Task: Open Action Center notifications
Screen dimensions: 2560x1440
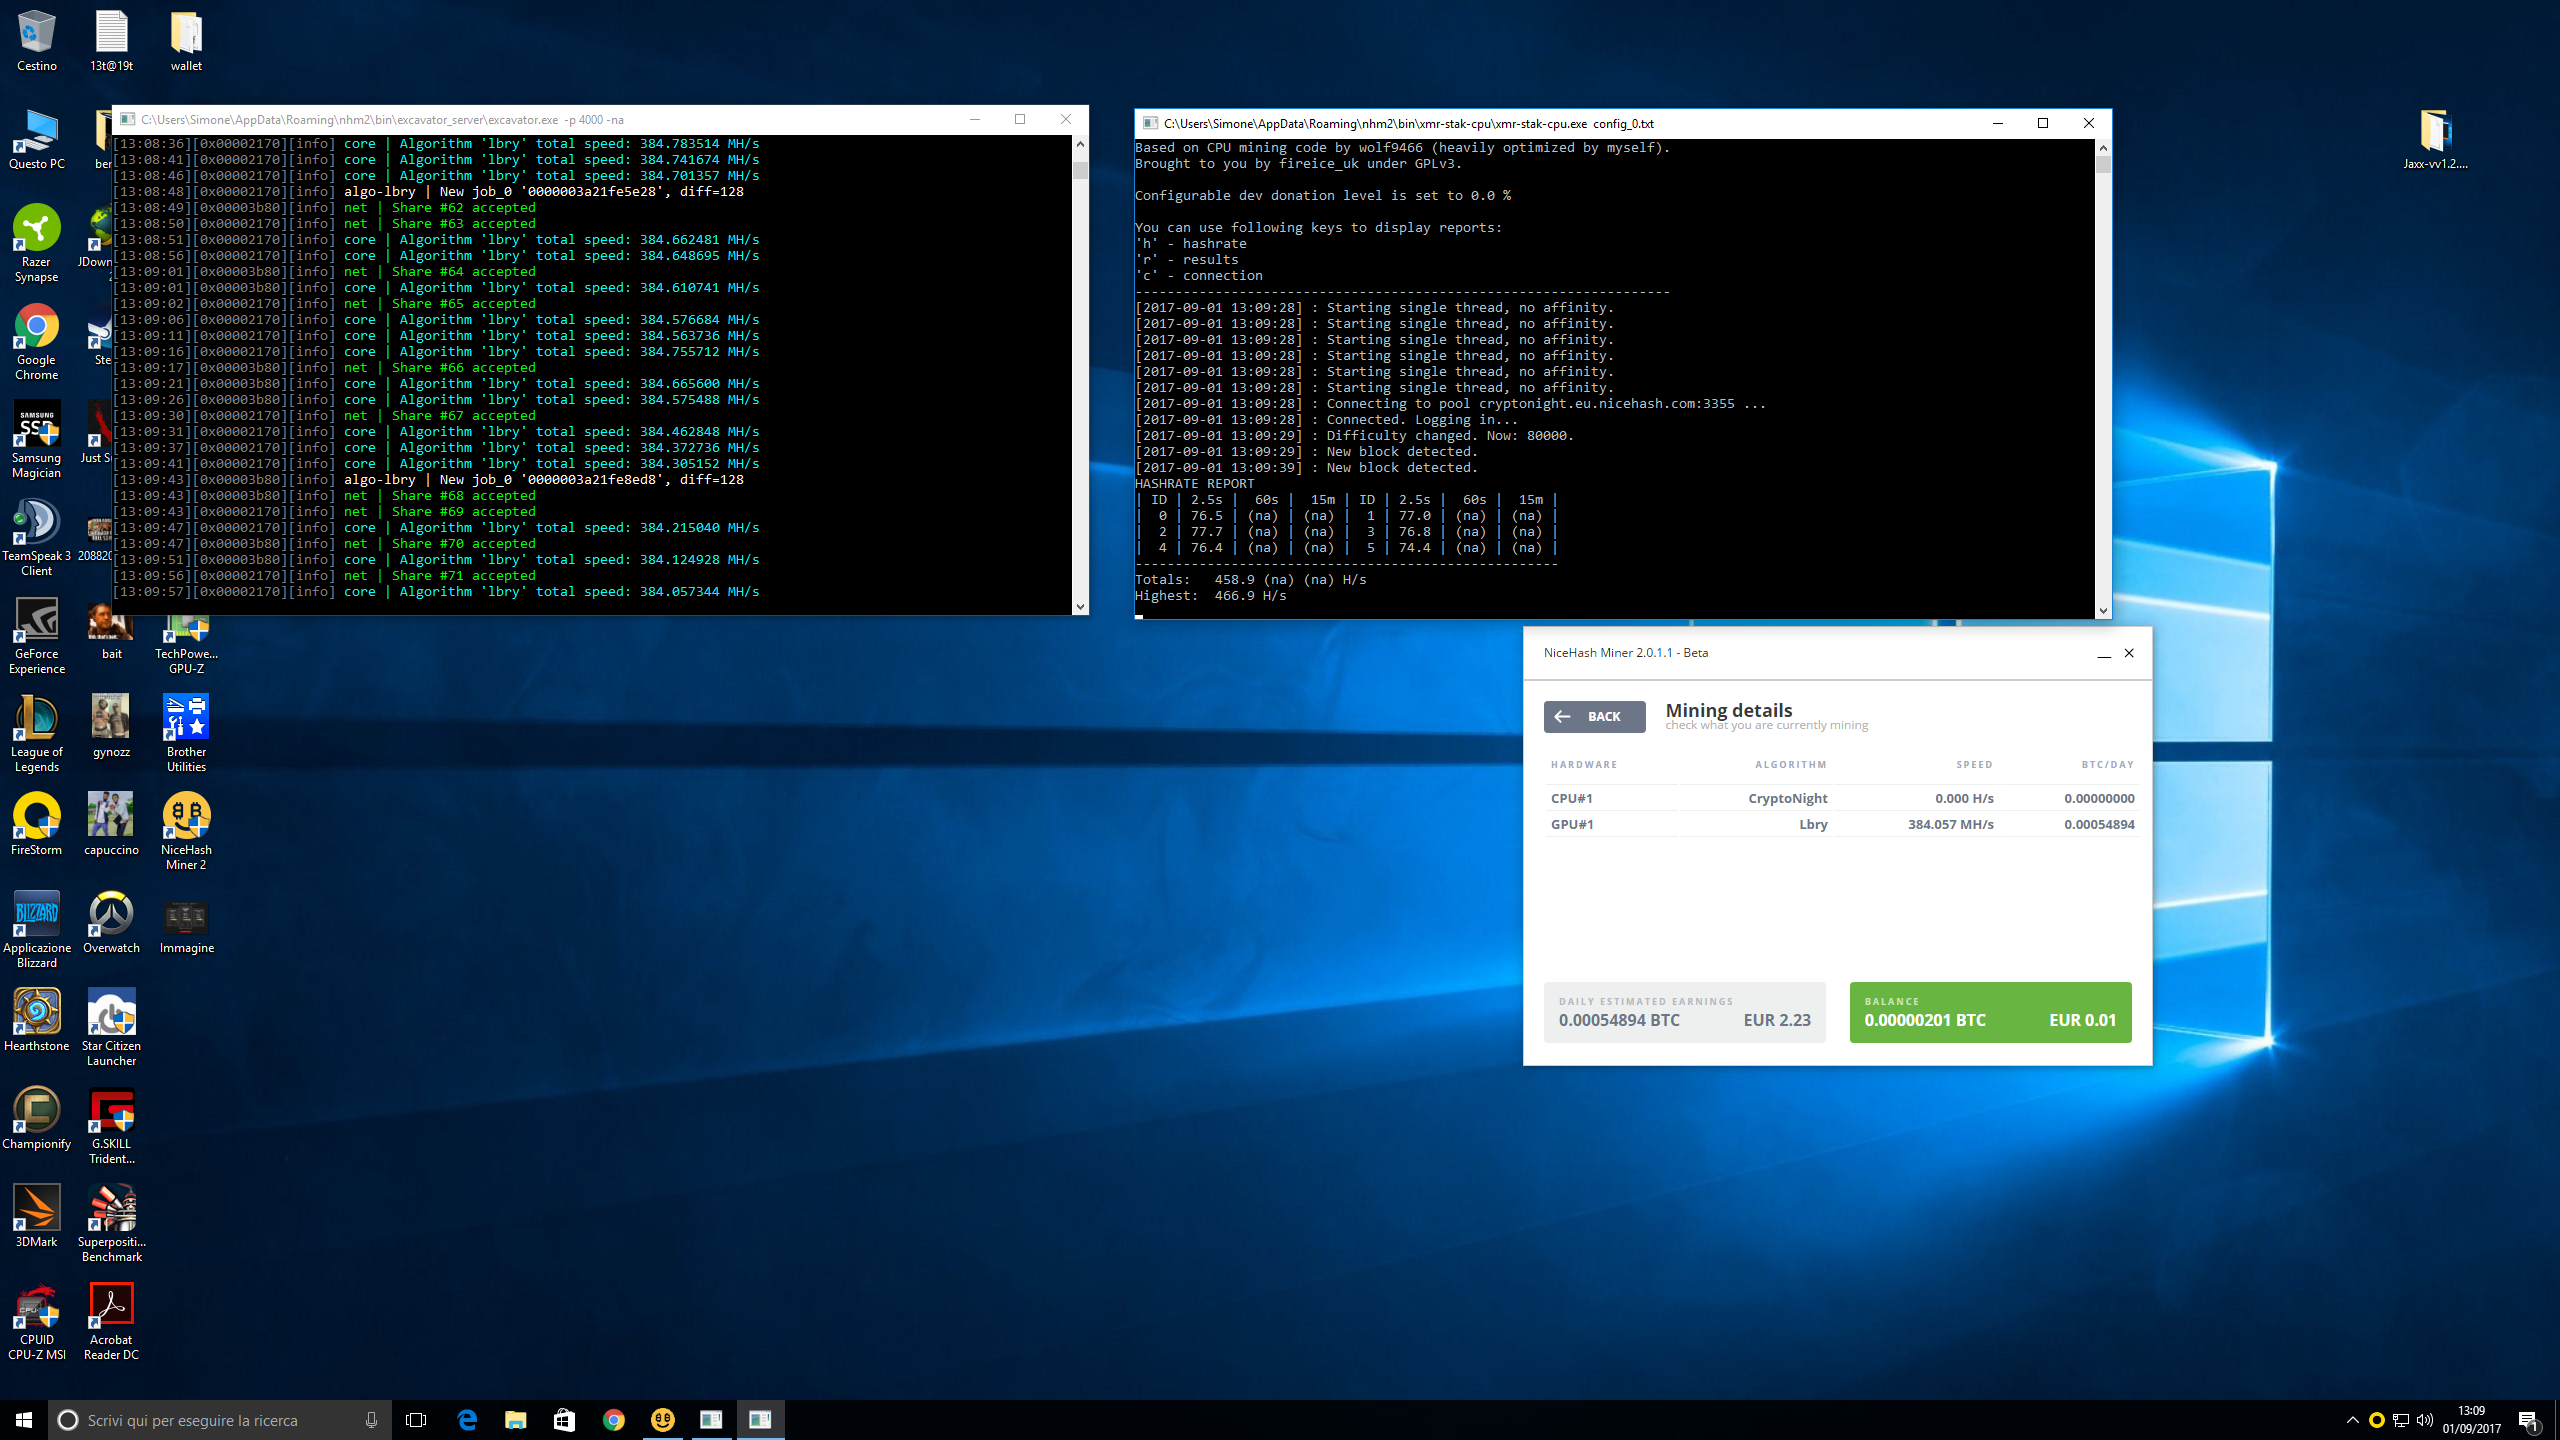Action: (2532, 1419)
